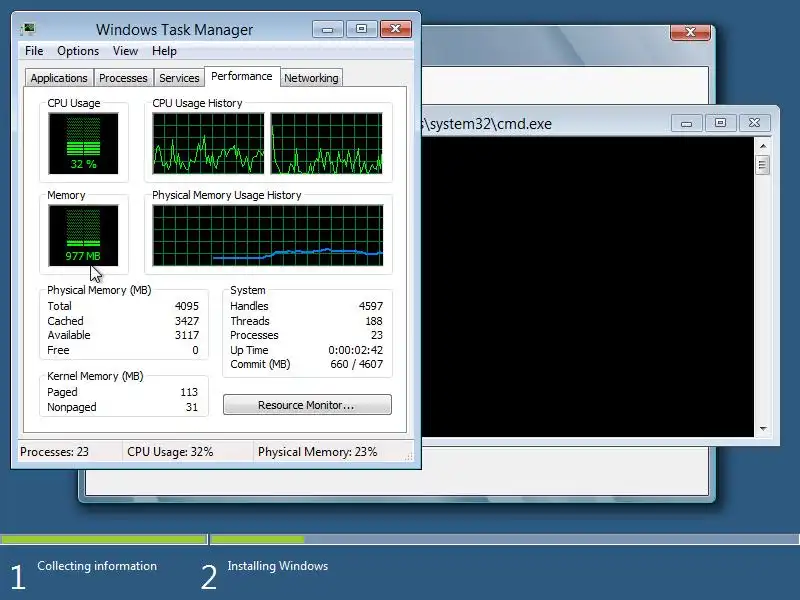Click the Threads value 188
The height and width of the screenshot is (600, 800).
point(374,321)
